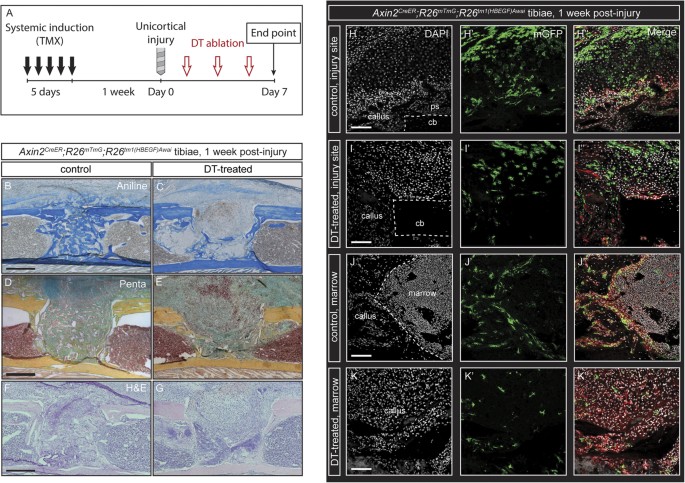
Task: Click the drill bit icon above Day 0
Action: point(161,62)
